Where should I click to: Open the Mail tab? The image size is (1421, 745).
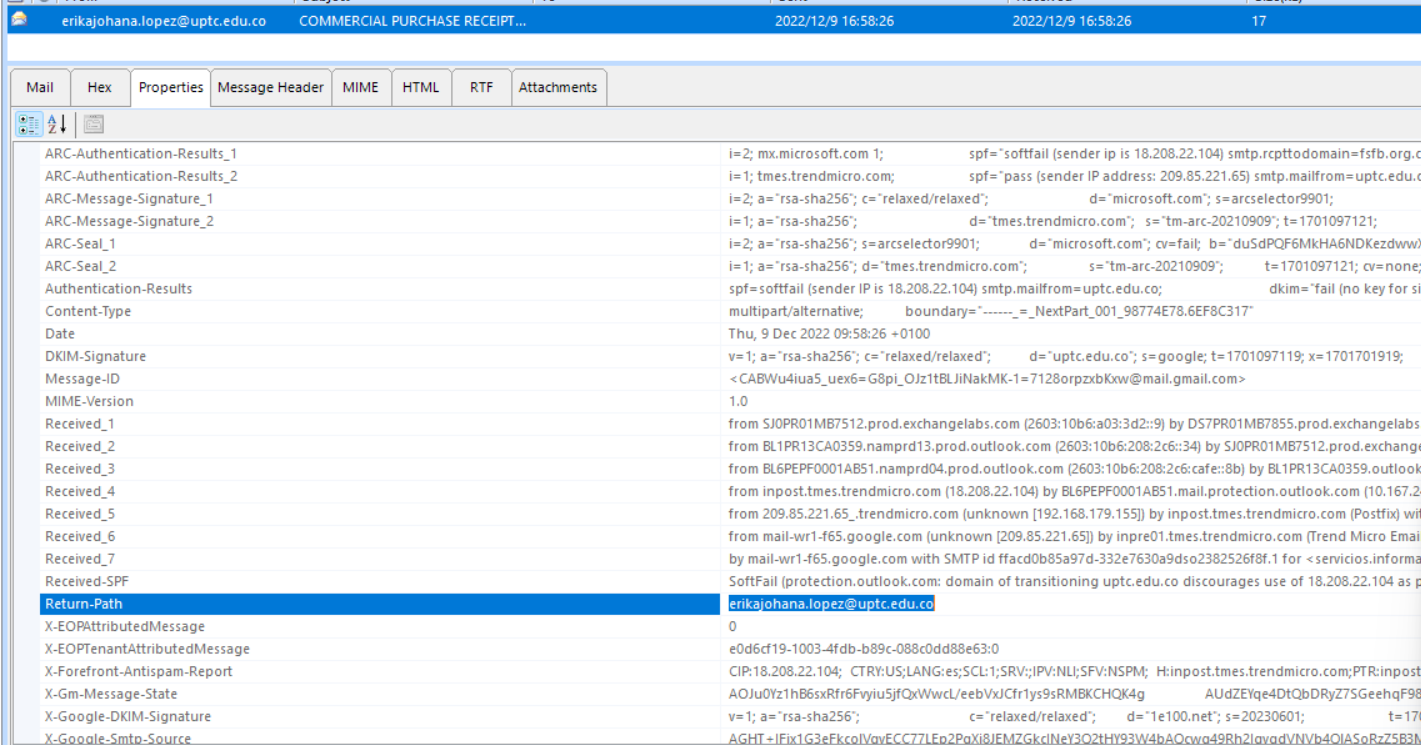tap(40, 87)
